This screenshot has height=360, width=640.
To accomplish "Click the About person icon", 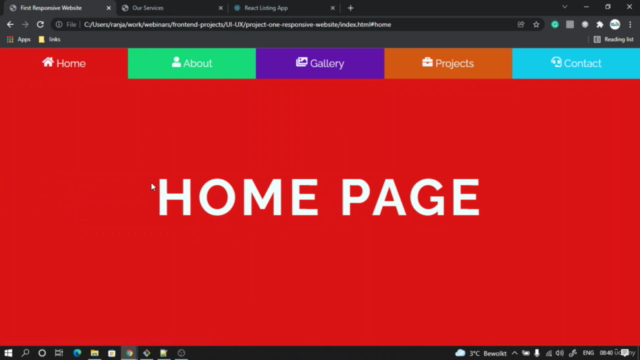I will (x=176, y=62).
